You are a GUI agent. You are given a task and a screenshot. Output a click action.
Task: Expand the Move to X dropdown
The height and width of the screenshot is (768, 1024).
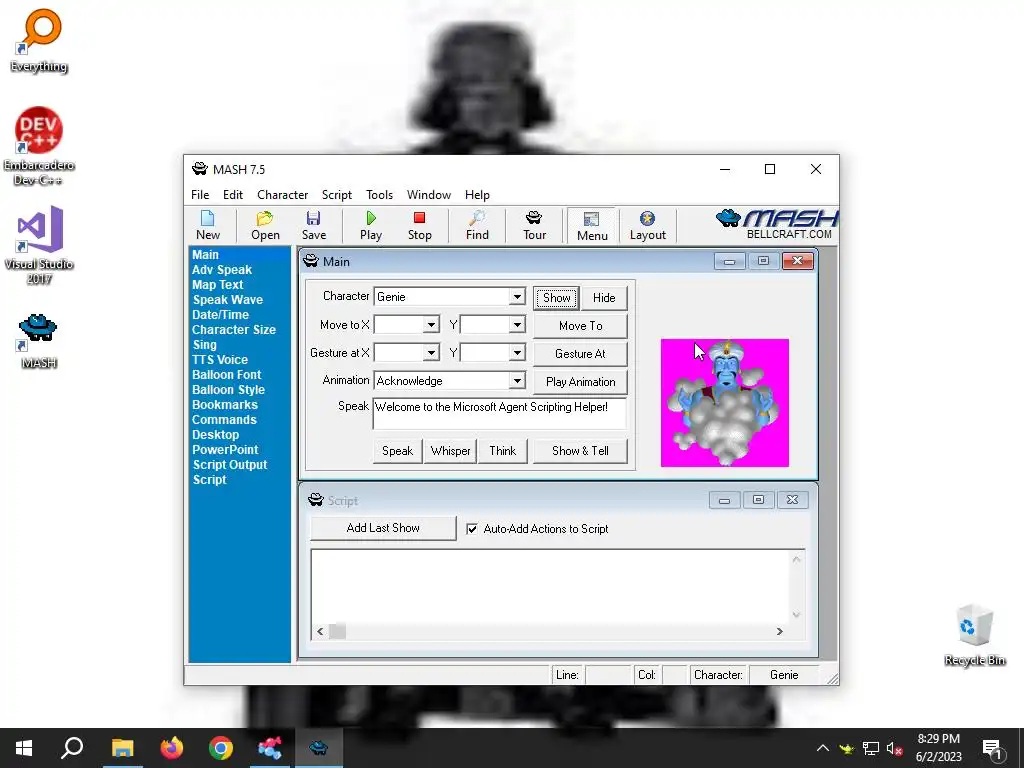tap(431, 325)
